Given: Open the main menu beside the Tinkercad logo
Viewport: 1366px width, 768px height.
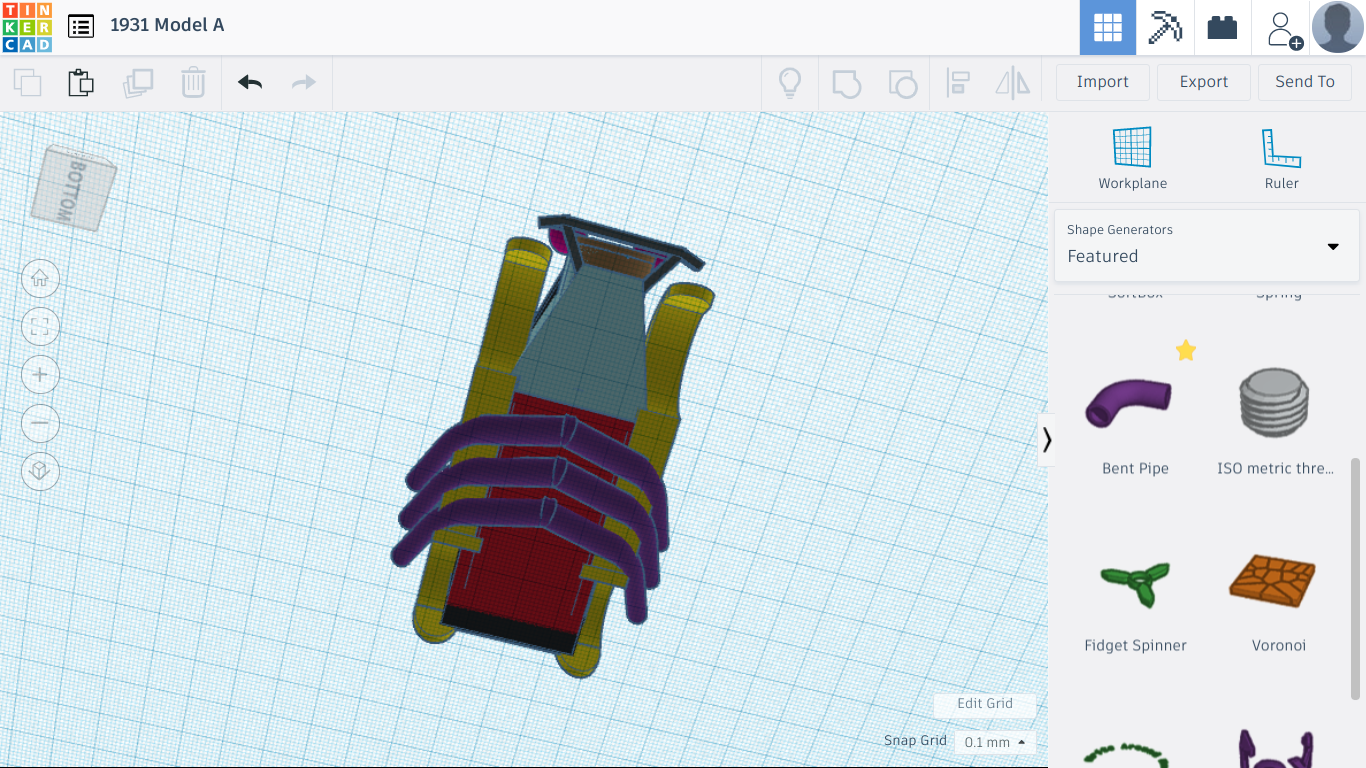Looking at the screenshot, I should pos(80,26).
